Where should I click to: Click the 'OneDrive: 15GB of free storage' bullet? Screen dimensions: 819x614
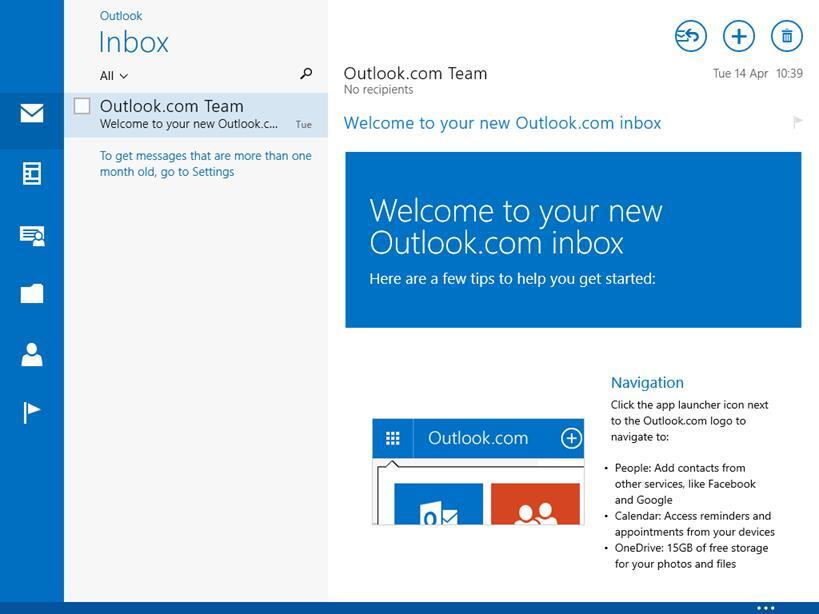691,556
